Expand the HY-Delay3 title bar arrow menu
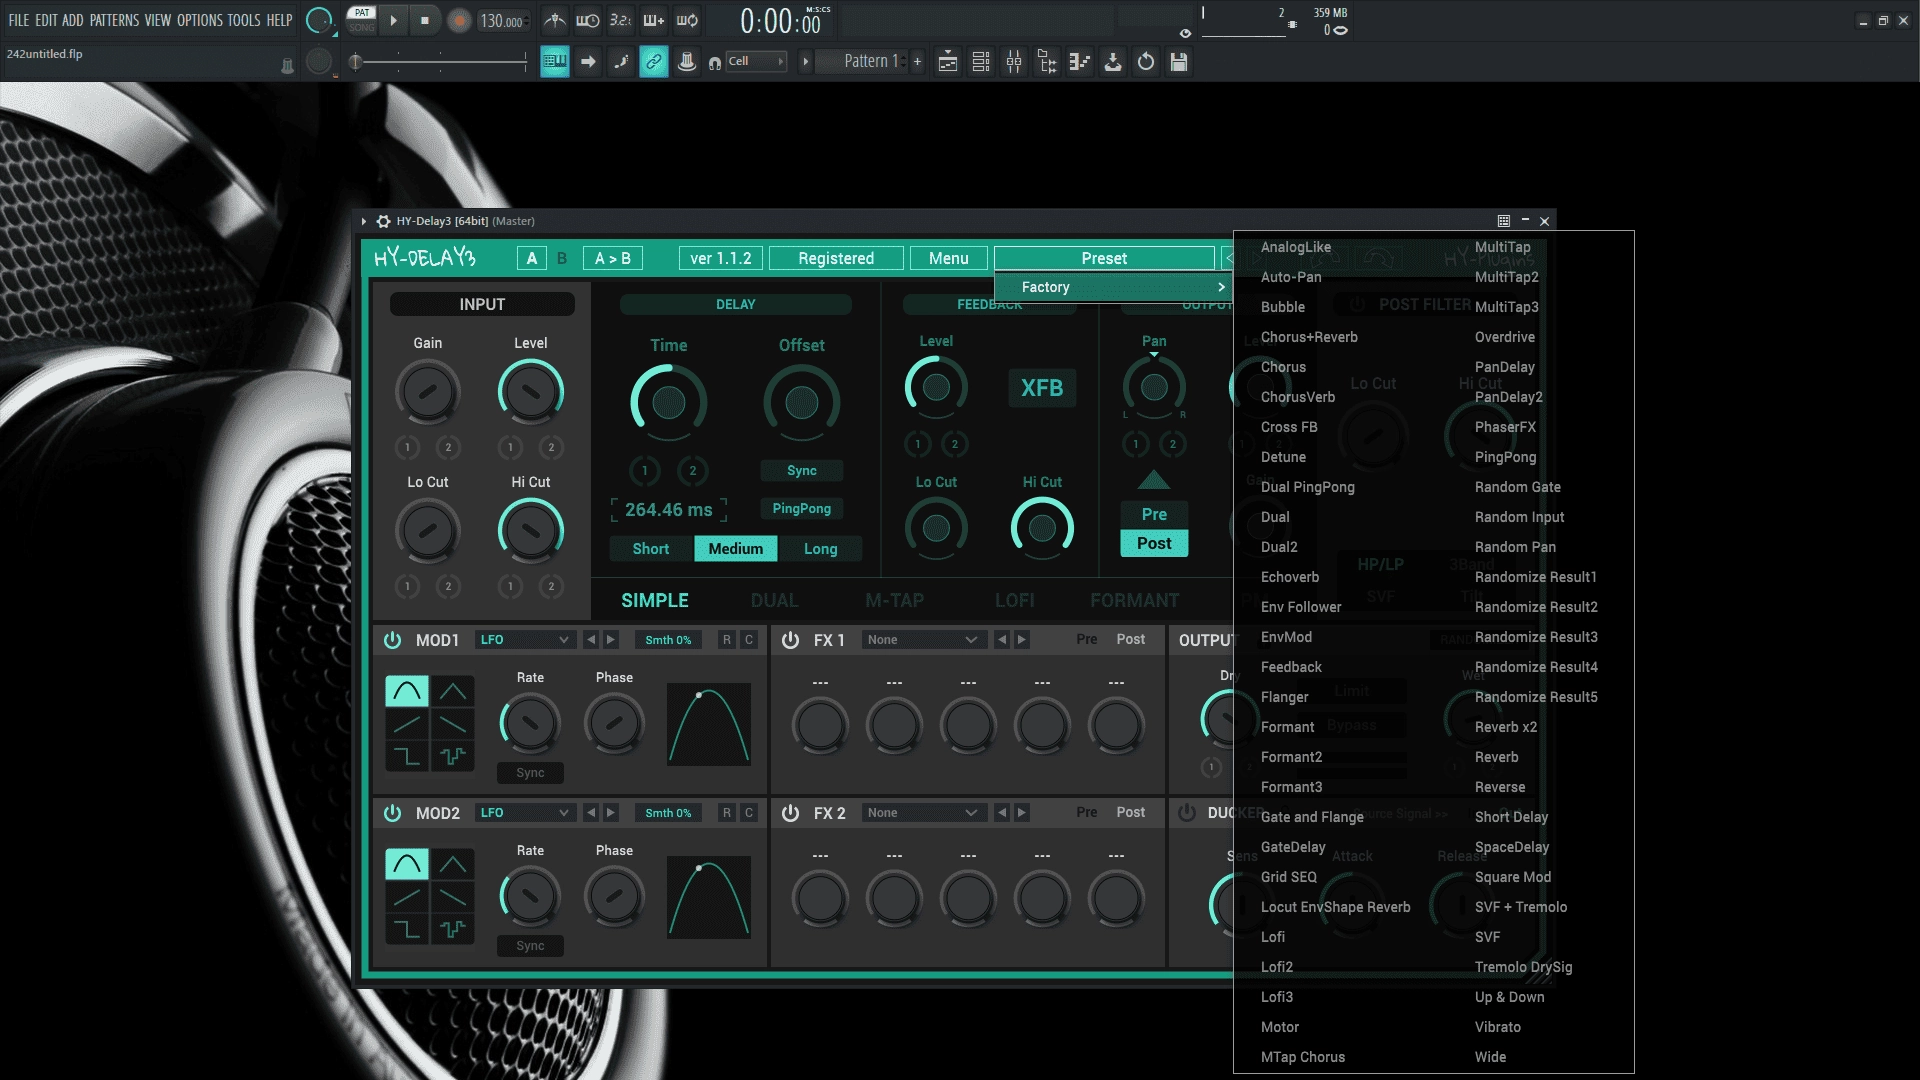 [x=364, y=221]
